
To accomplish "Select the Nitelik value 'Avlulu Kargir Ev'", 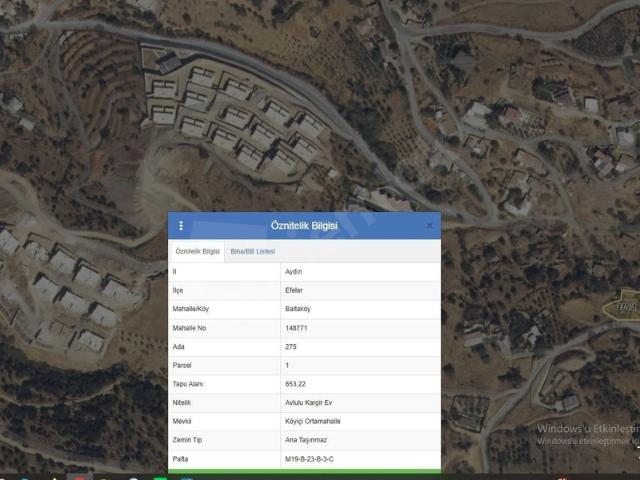I will tap(309, 403).
